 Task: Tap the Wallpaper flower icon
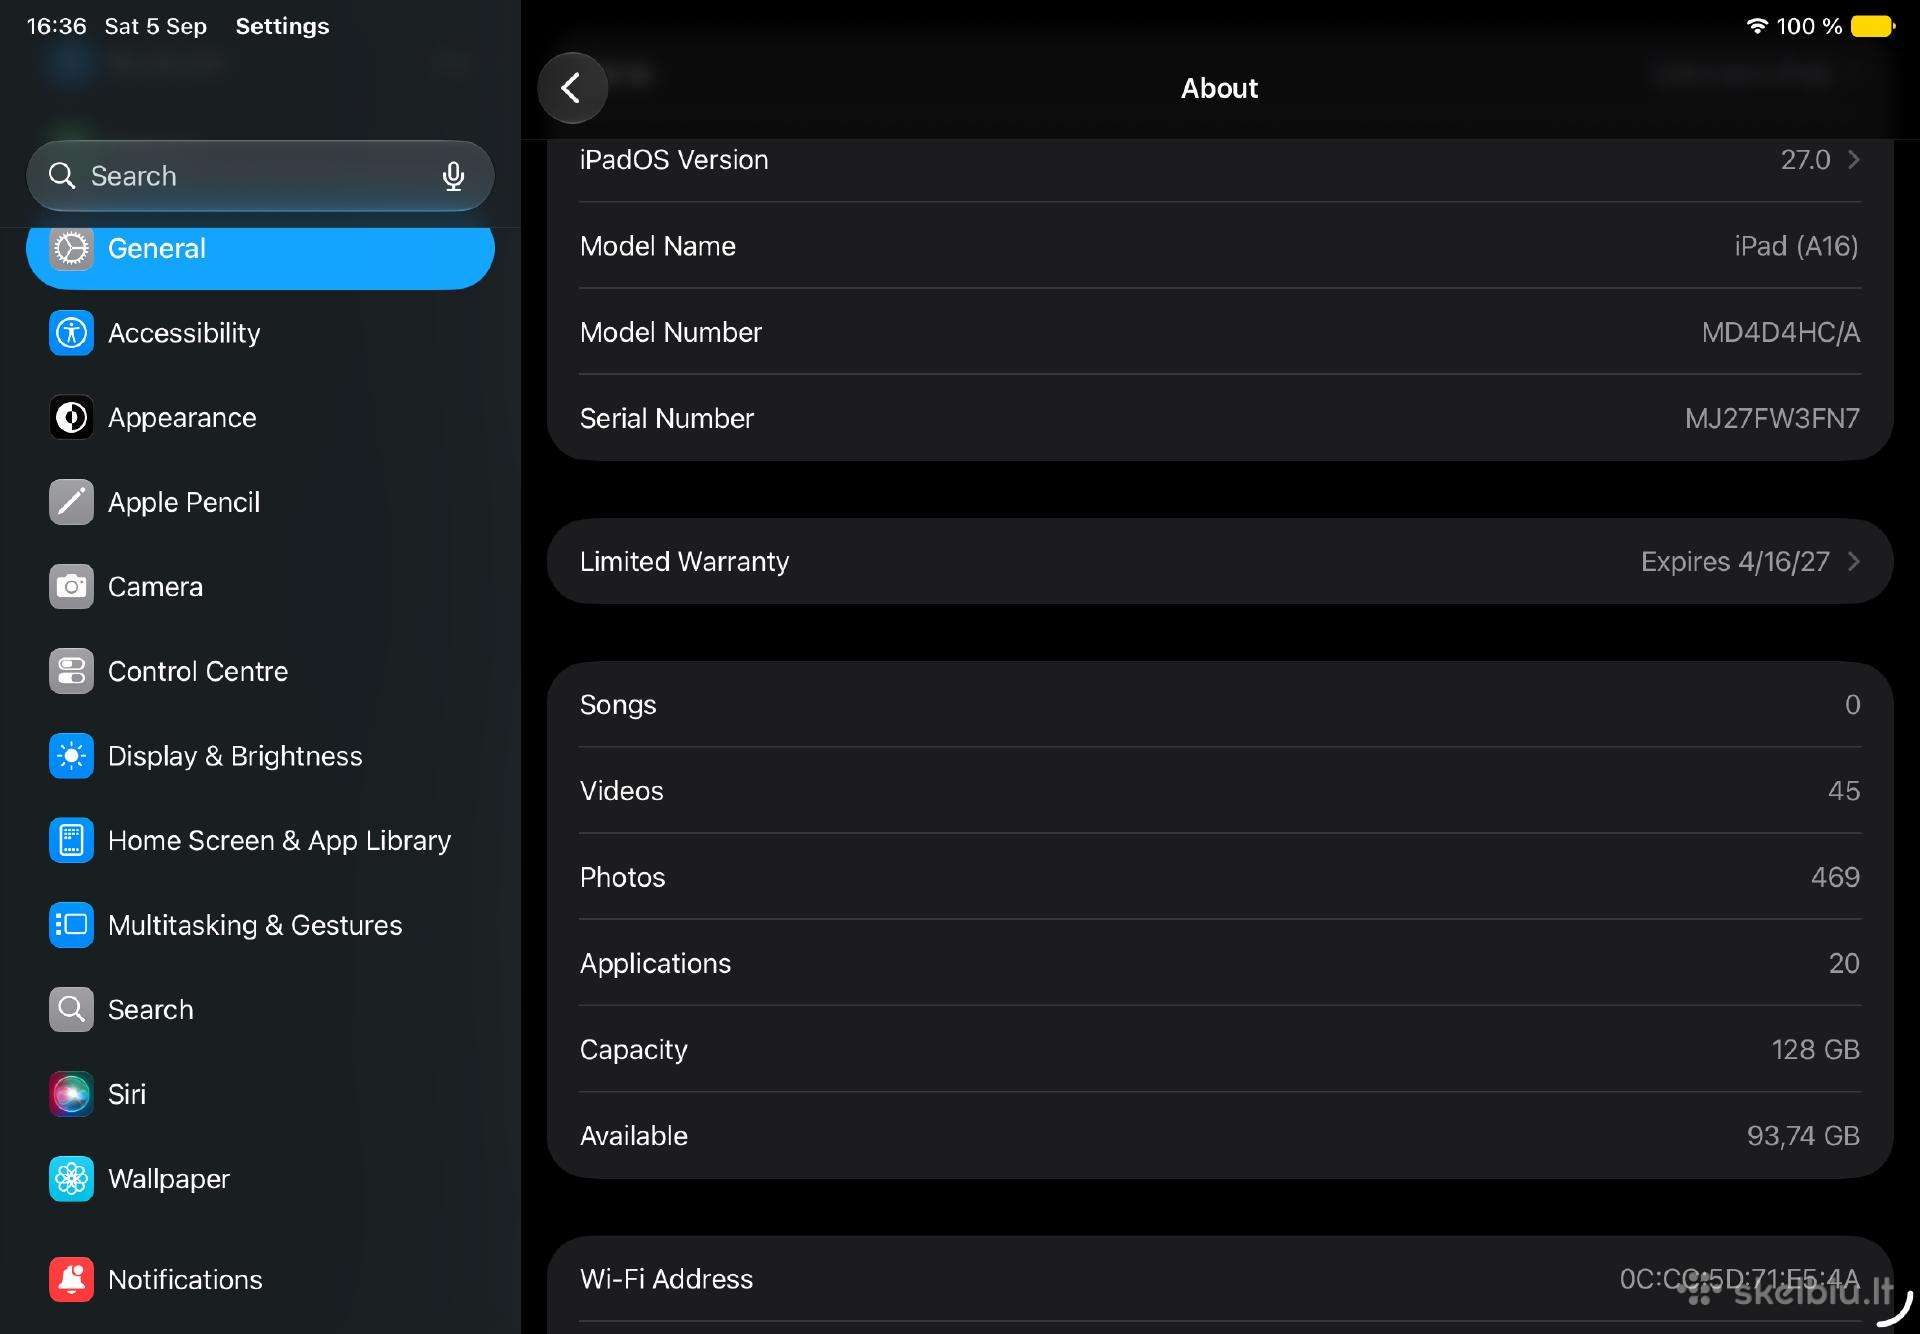click(x=71, y=1179)
